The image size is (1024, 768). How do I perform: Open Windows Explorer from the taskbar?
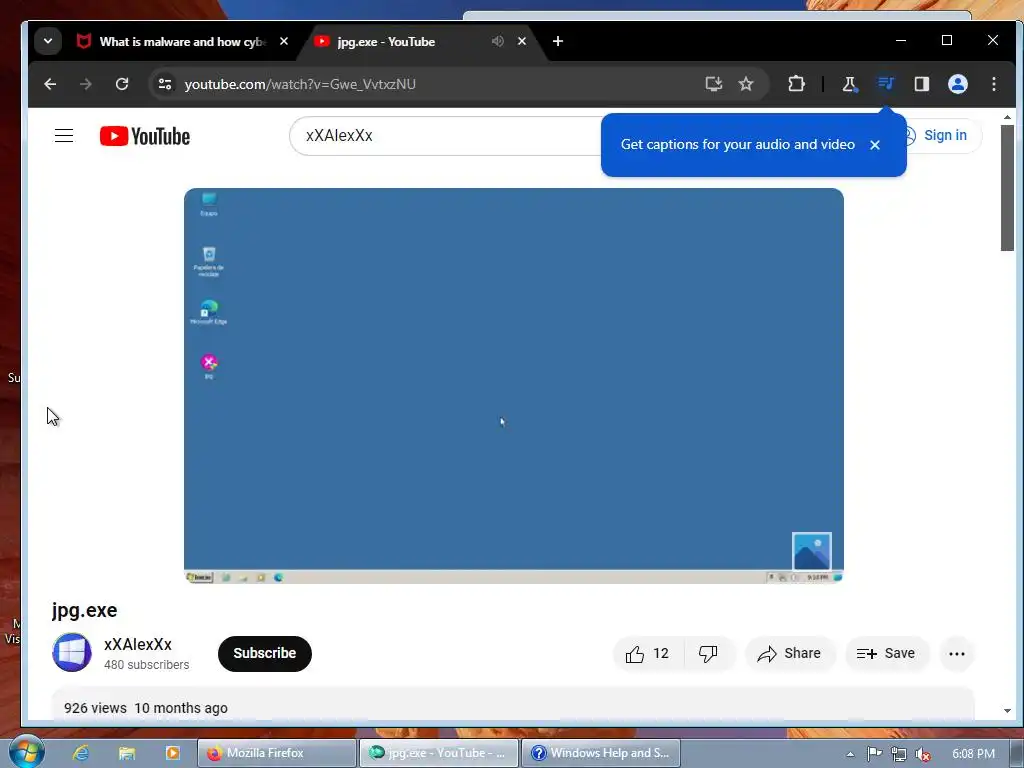(x=127, y=753)
